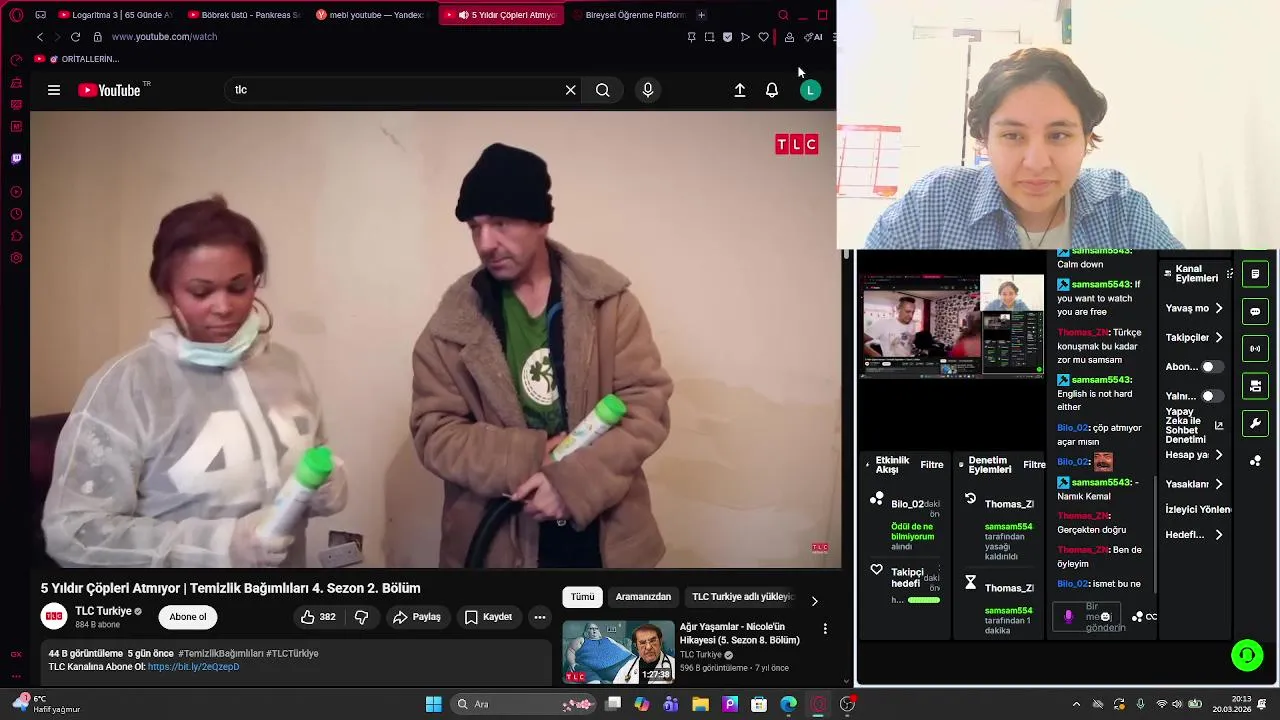Screen dimensions: 1280x720
Task: Start voice search with the microphone
Action: click(648, 90)
